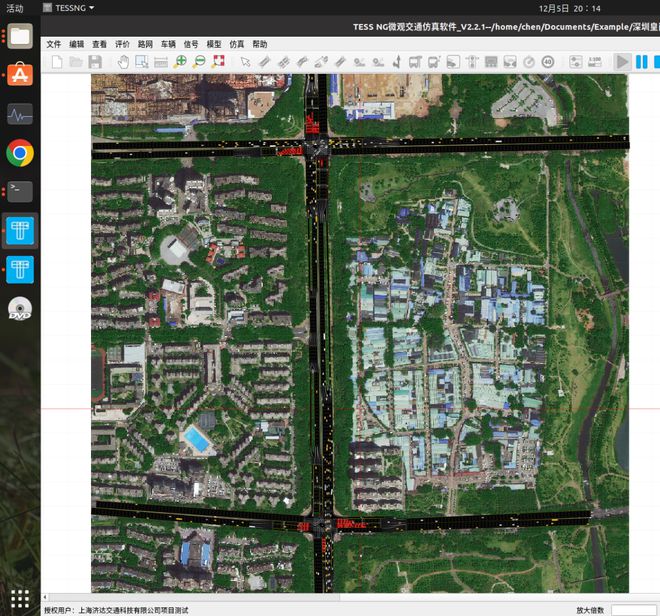This screenshot has width=660, height=616.
Task: Open Files from the Ubuntu dock
Action: coord(20,36)
